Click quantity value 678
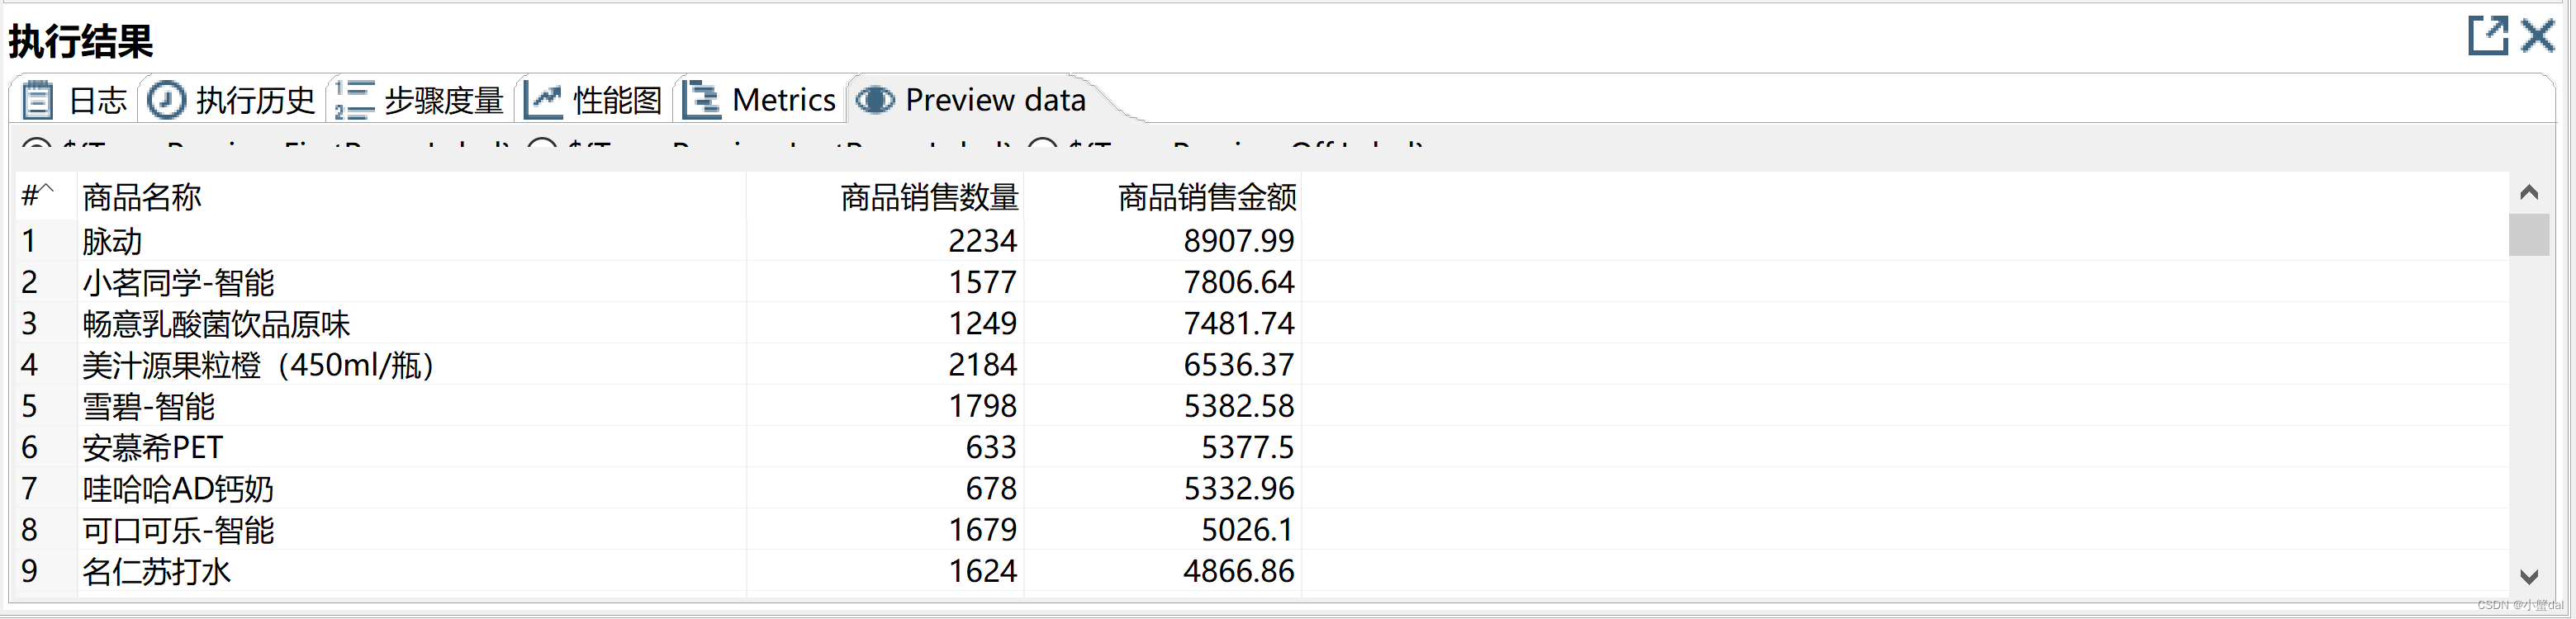 pyautogui.click(x=991, y=488)
